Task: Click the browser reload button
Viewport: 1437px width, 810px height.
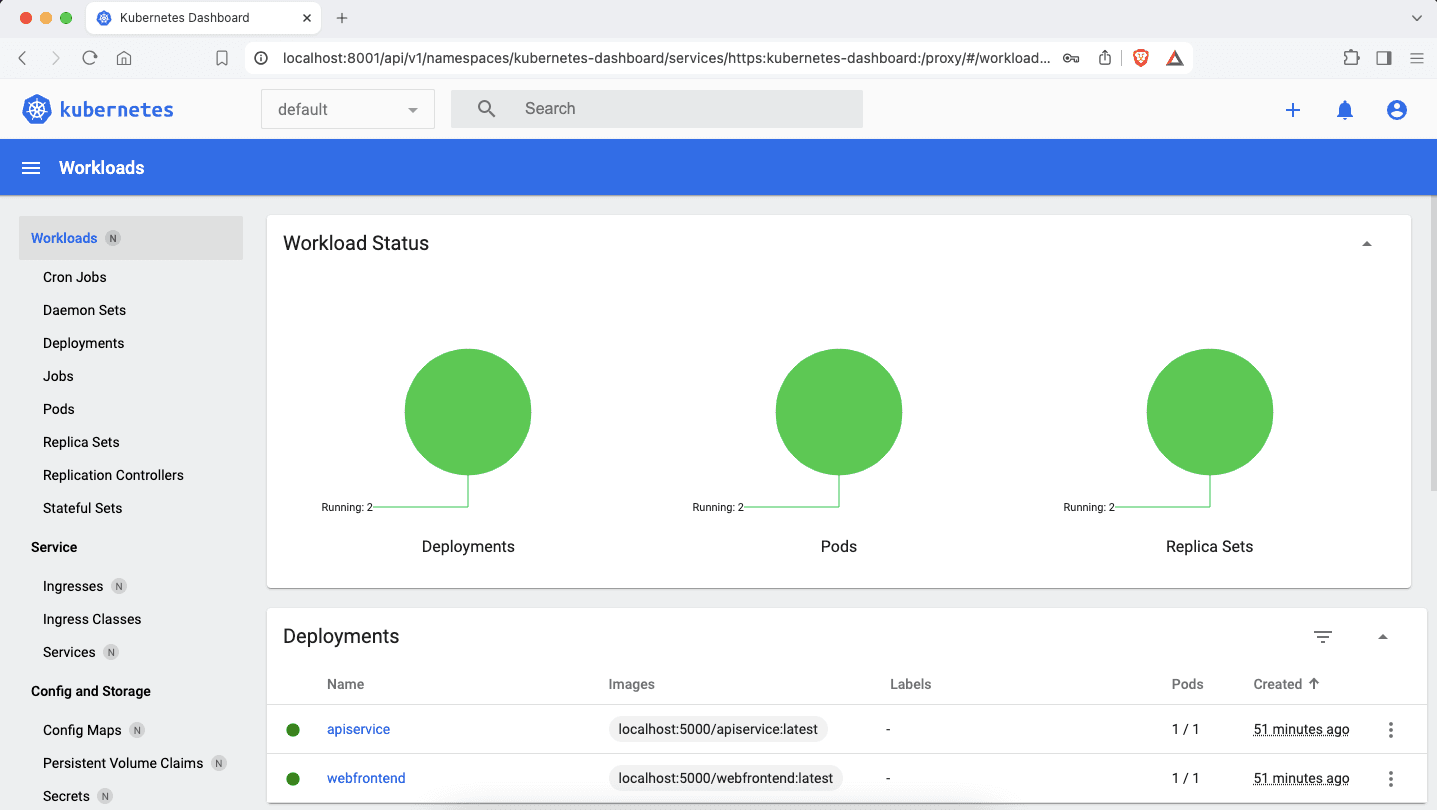Action: coord(90,58)
